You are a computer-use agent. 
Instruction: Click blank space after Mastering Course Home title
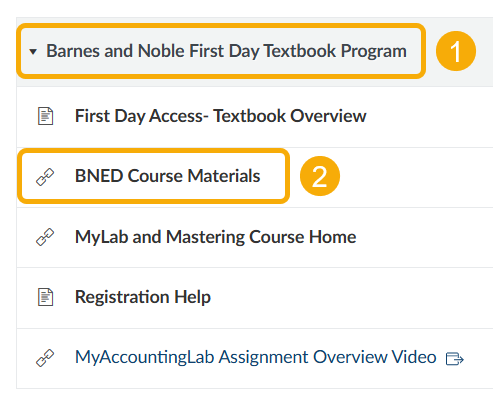pyautogui.click(x=425, y=237)
